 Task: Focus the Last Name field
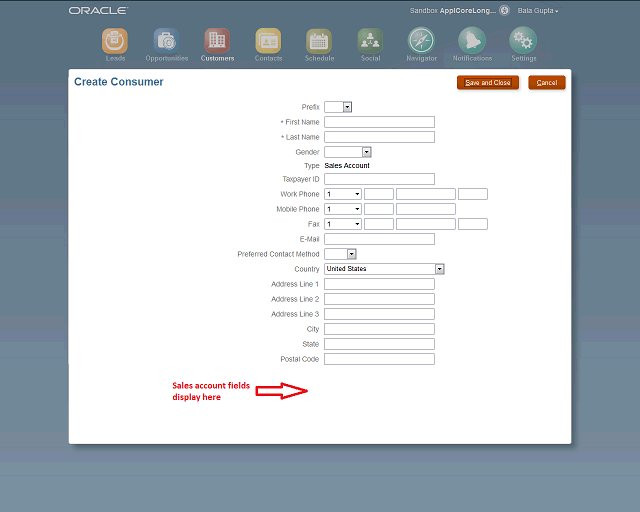379,137
